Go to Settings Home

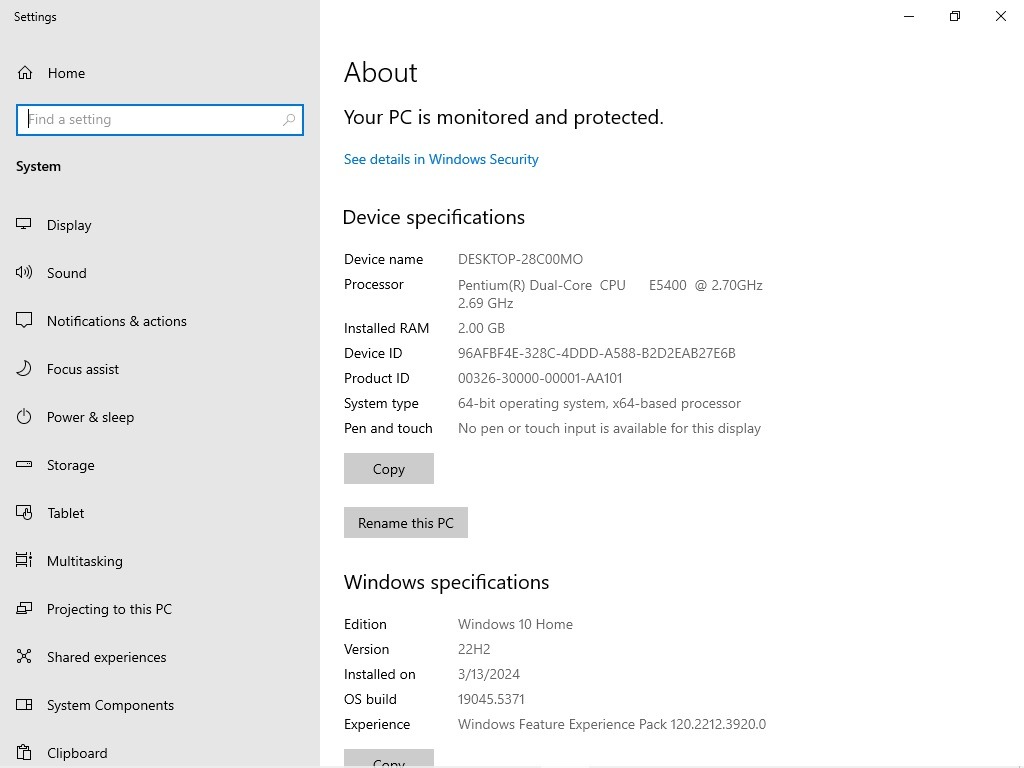pyautogui.click(x=160, y=73)
